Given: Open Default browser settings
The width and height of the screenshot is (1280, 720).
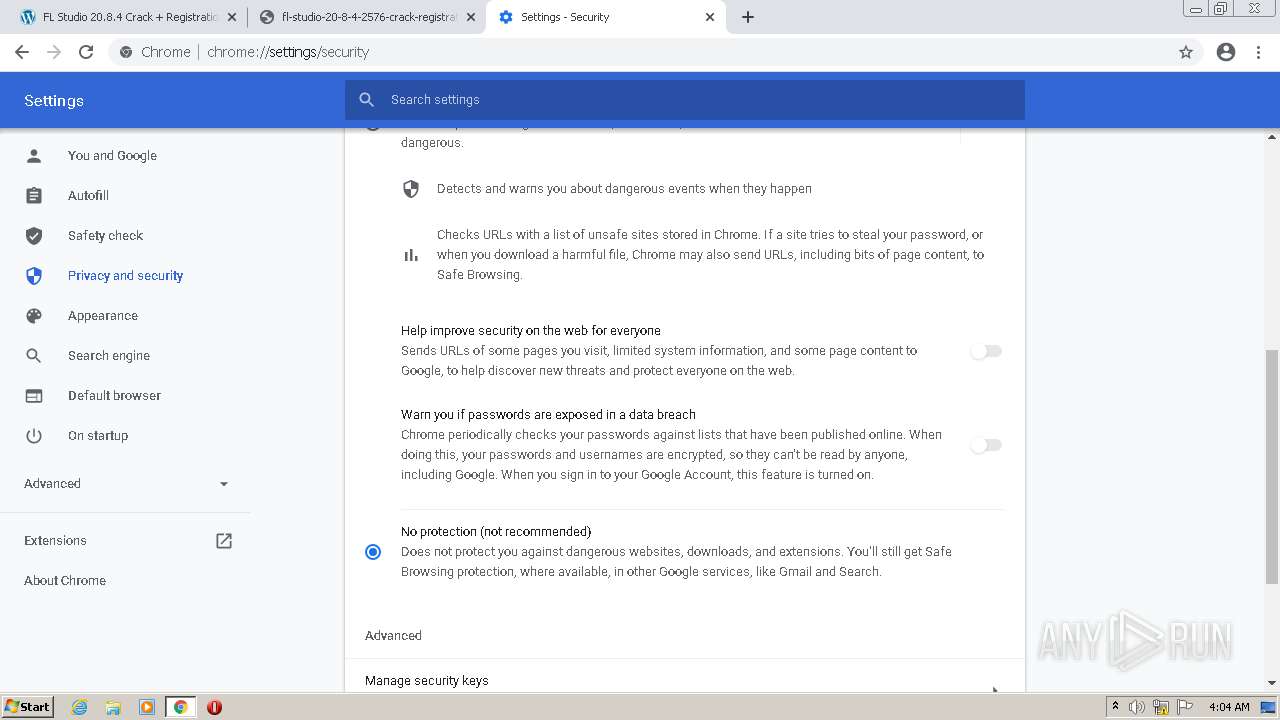Looking at the screenshot, I should point(114,396).
